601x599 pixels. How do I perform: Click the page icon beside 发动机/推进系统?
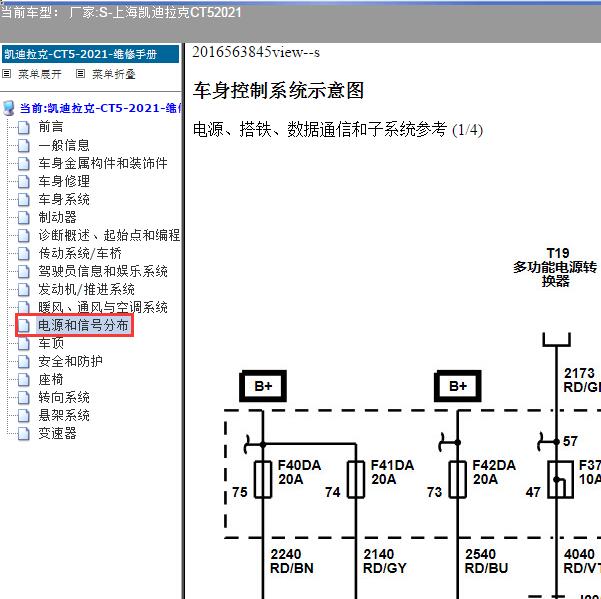coord(23,289)
